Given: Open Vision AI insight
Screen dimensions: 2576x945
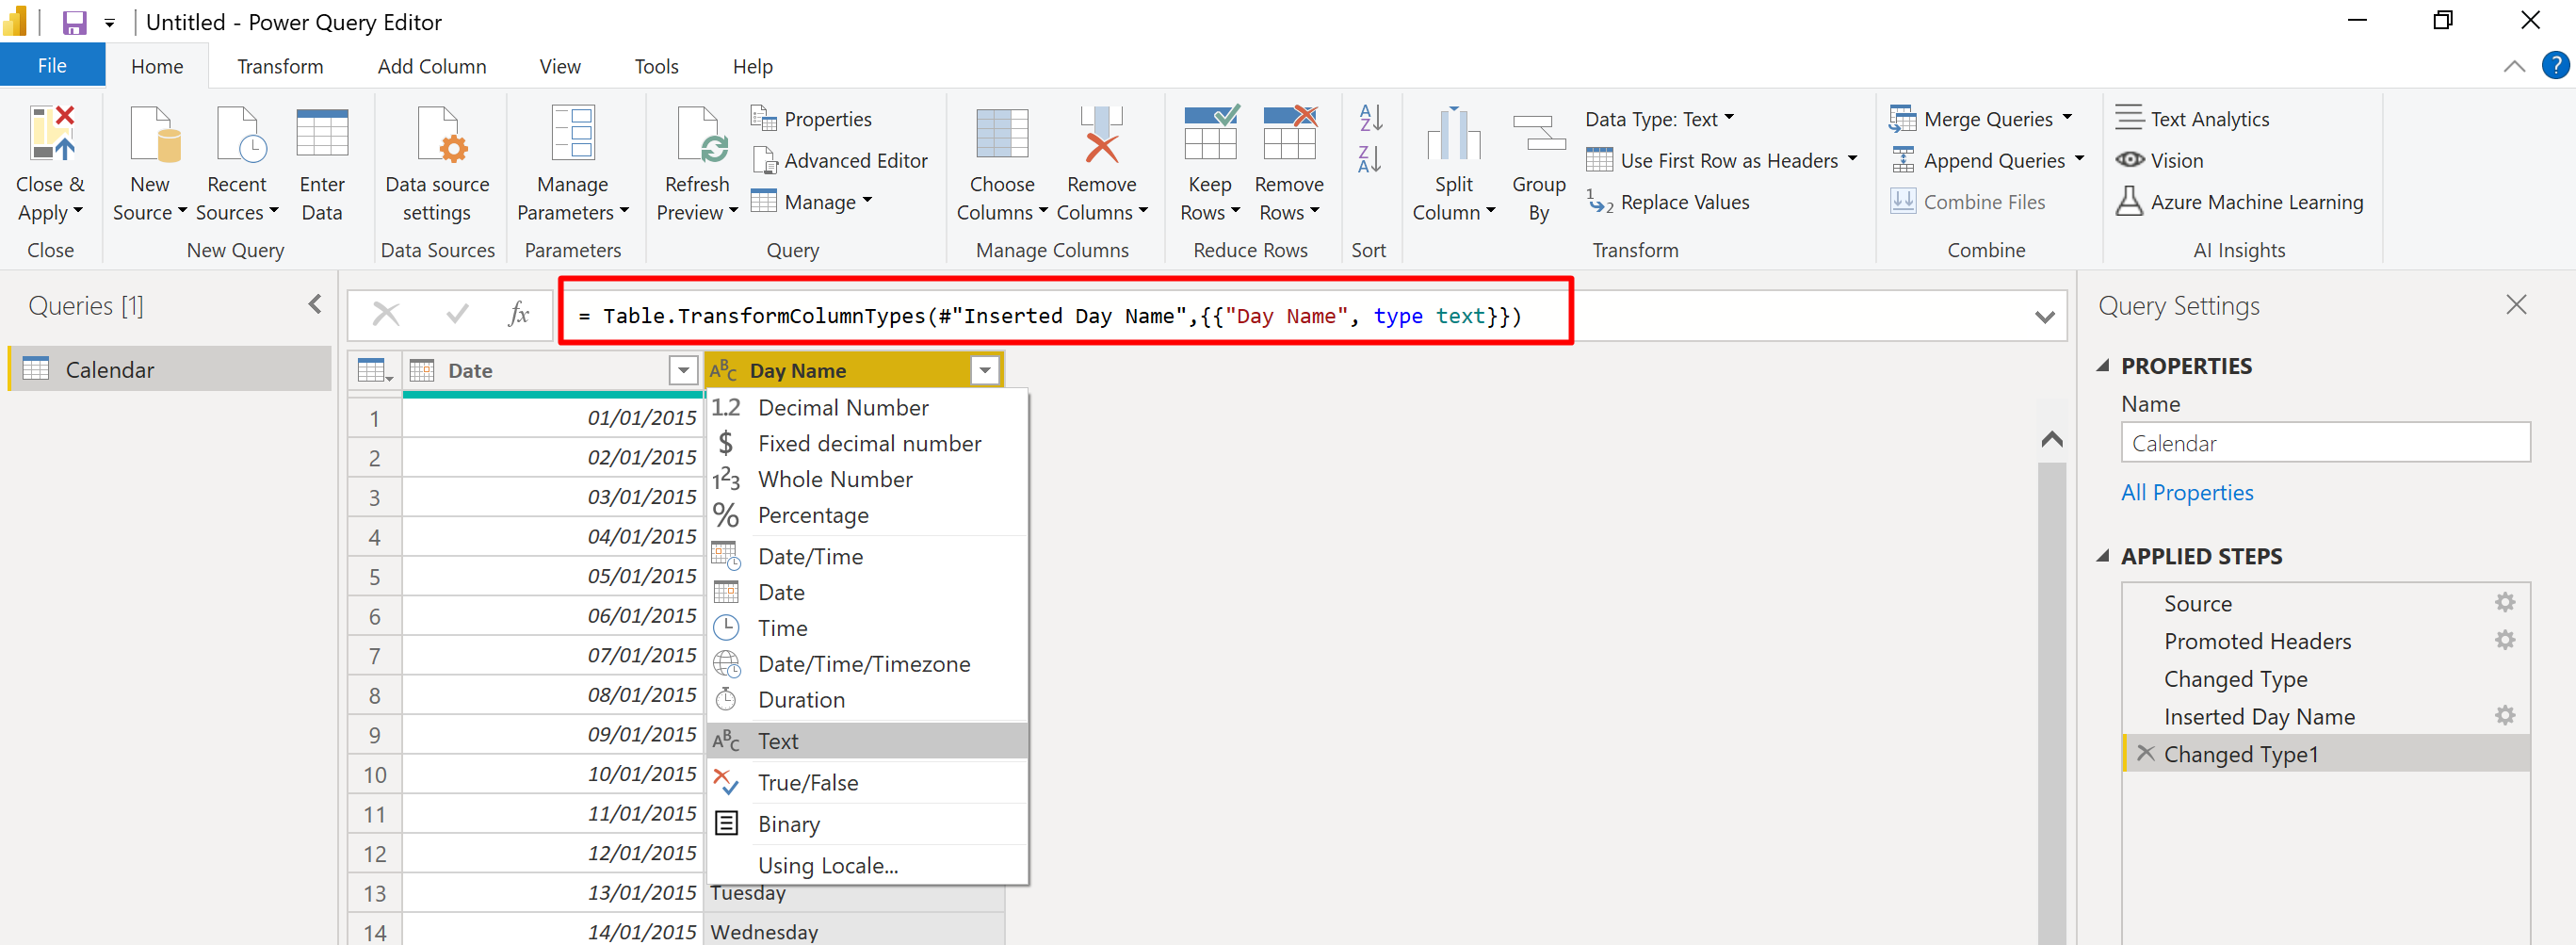Looking at the screenshot, I should click(x=2159, y=160).
